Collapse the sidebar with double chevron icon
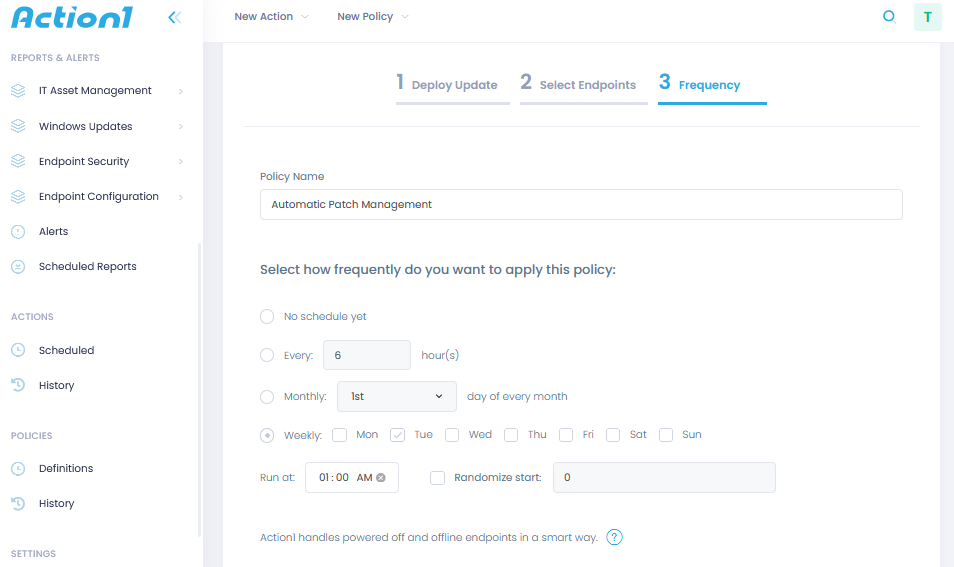 (175, 18)
